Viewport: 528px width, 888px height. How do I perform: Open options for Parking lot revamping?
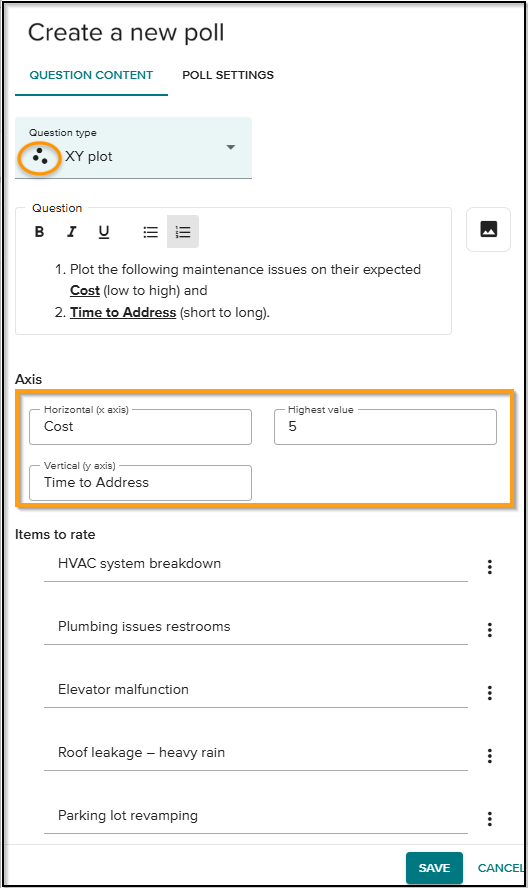pos(489,818)
